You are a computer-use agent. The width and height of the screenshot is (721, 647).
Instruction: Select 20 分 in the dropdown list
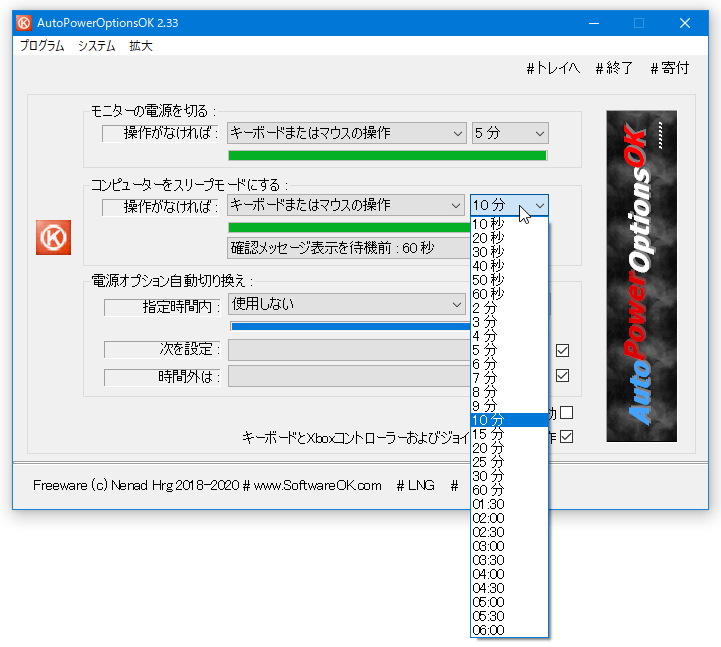(509, 448)
